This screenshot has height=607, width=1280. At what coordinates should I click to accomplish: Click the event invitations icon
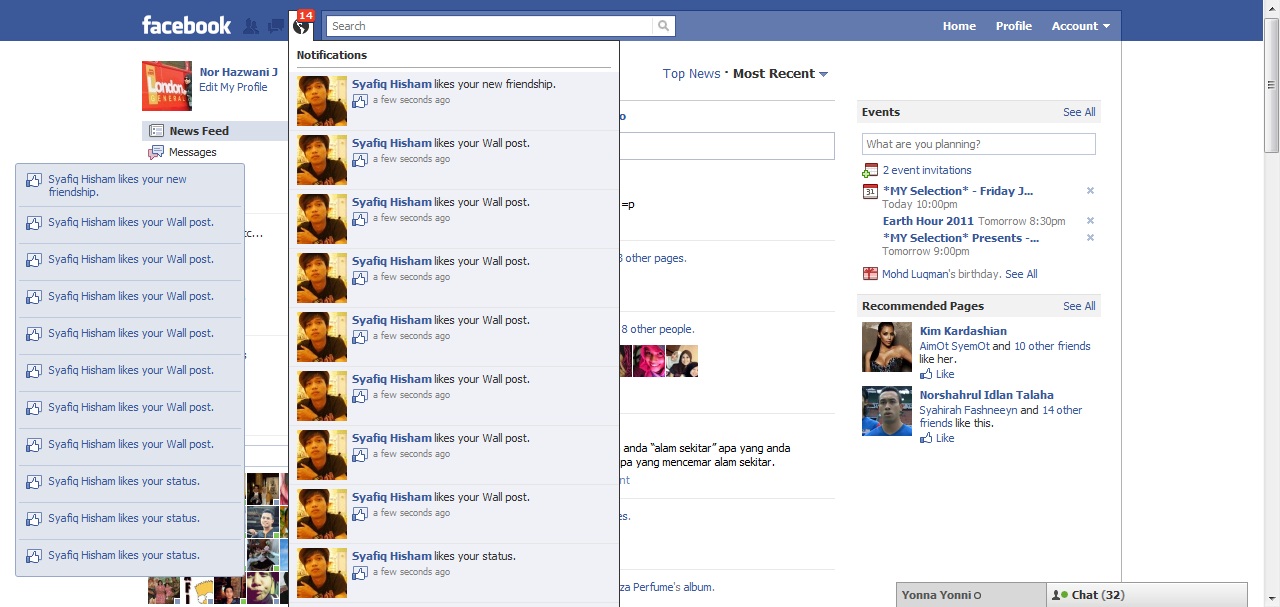pyautogui.click(x=870, y=170)
